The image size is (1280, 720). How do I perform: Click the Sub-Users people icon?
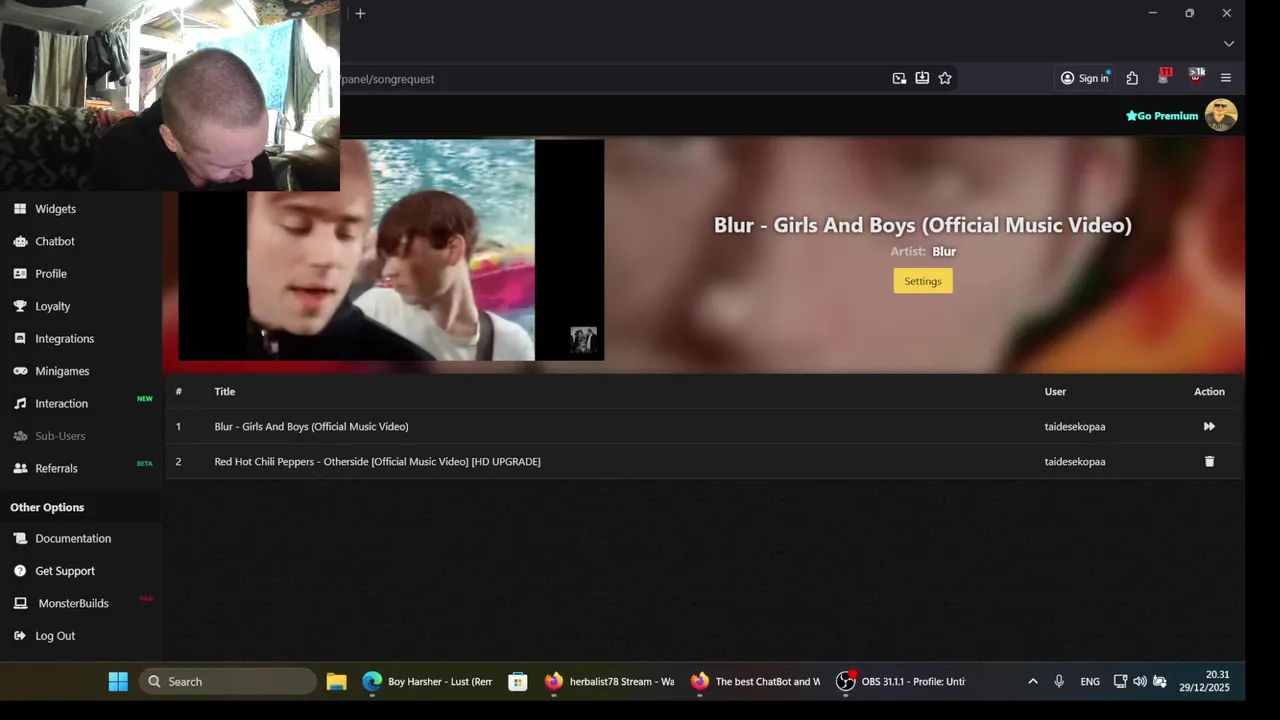coord(20,436)
